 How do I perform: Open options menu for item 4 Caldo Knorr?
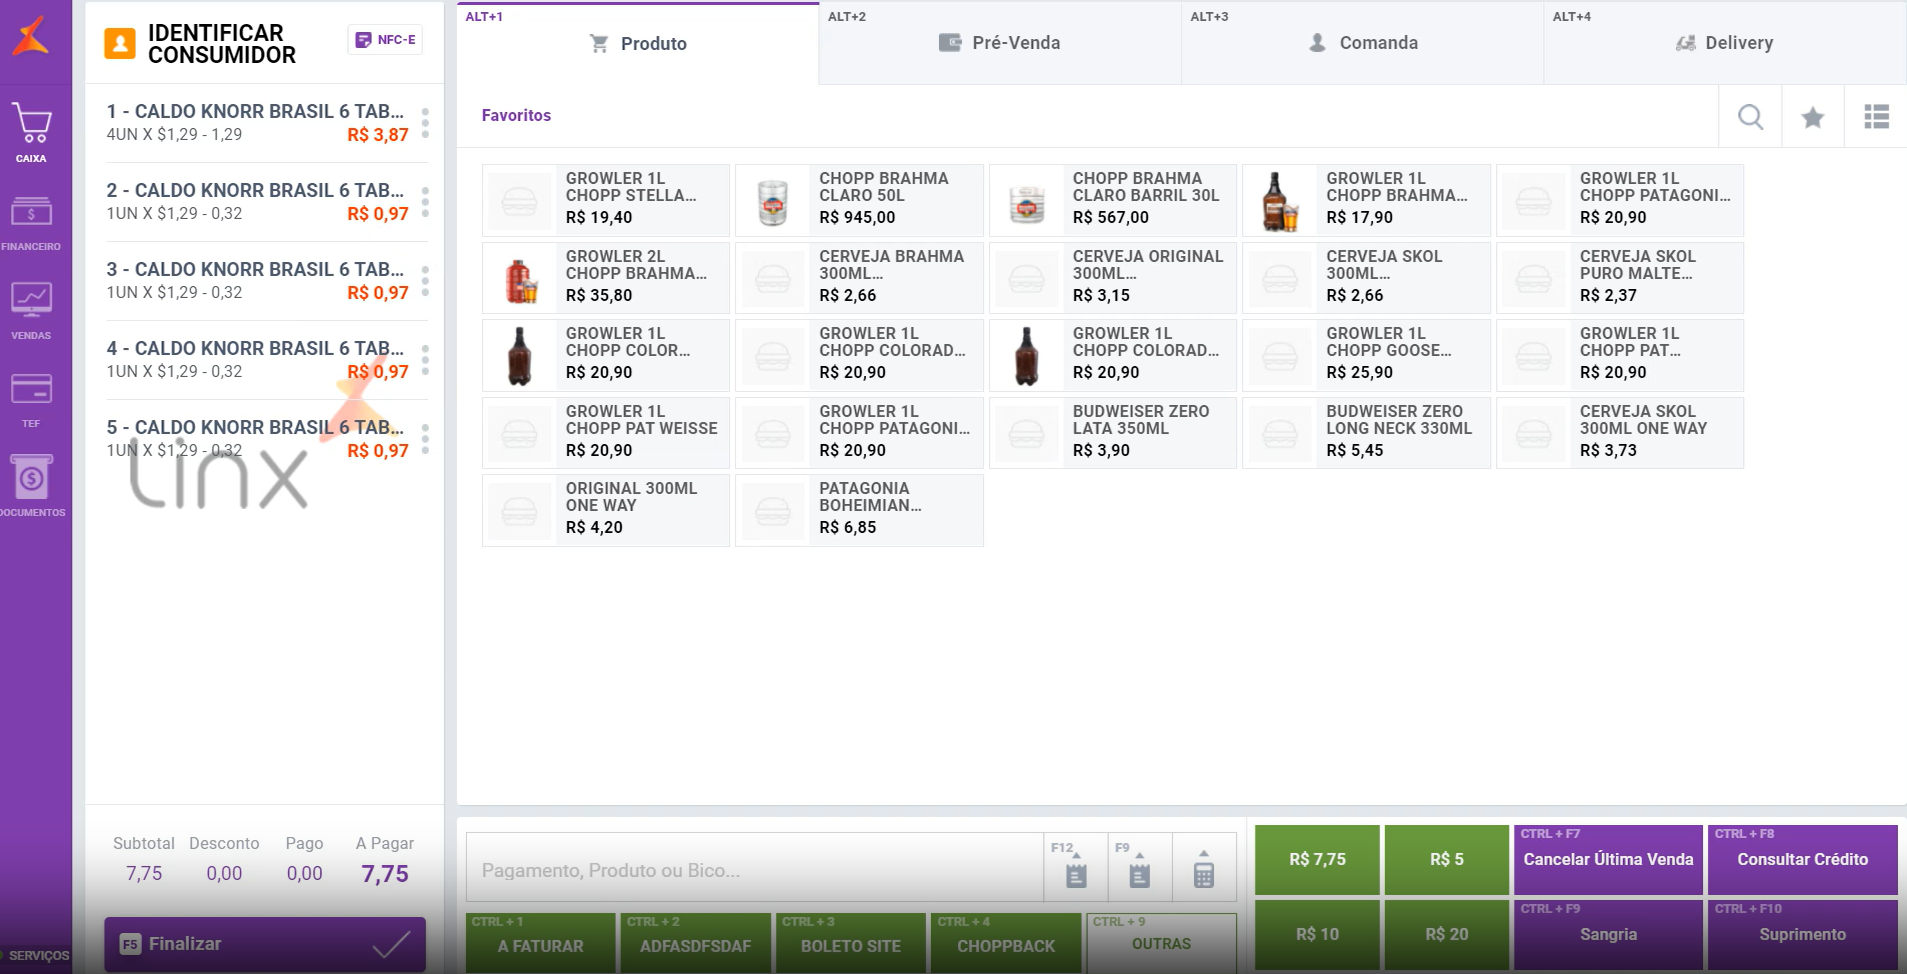click(426, 360)
